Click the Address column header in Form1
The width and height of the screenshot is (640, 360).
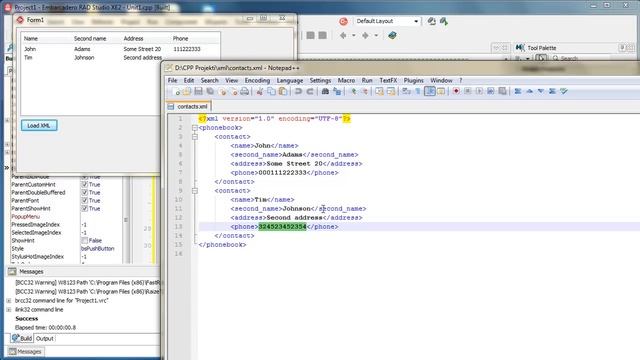point(133,38)
